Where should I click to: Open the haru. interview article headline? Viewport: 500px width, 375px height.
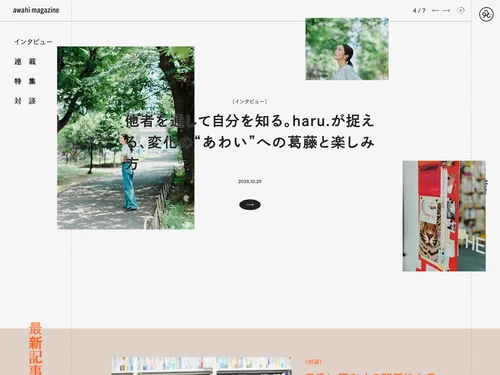[250, 142]
